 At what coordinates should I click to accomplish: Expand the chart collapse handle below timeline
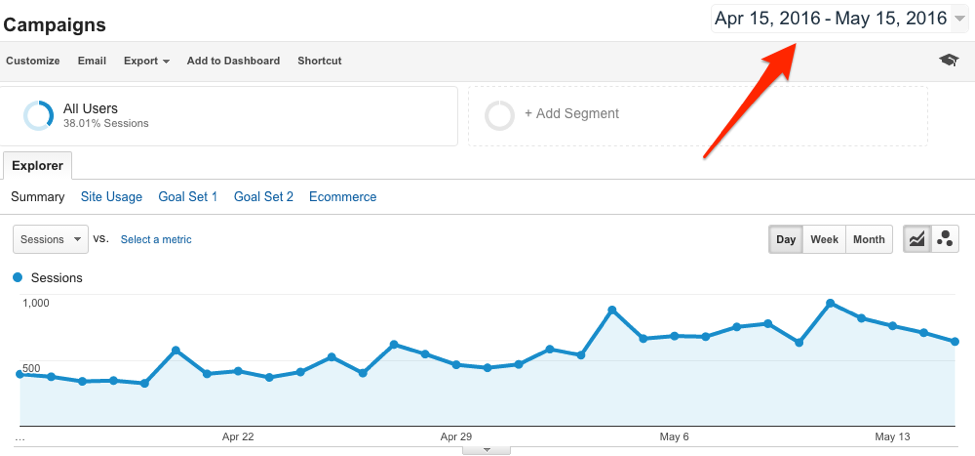pos(487,450)
